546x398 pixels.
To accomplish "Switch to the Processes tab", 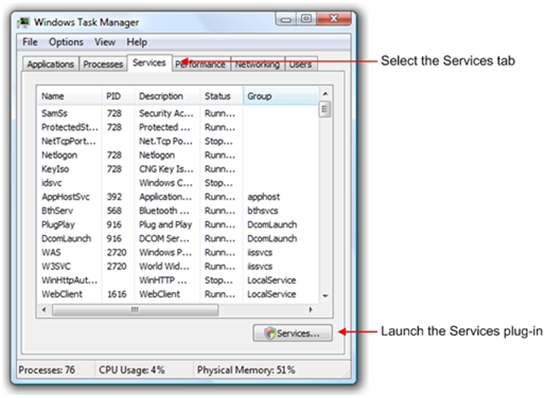I will (x=103, y=64).
